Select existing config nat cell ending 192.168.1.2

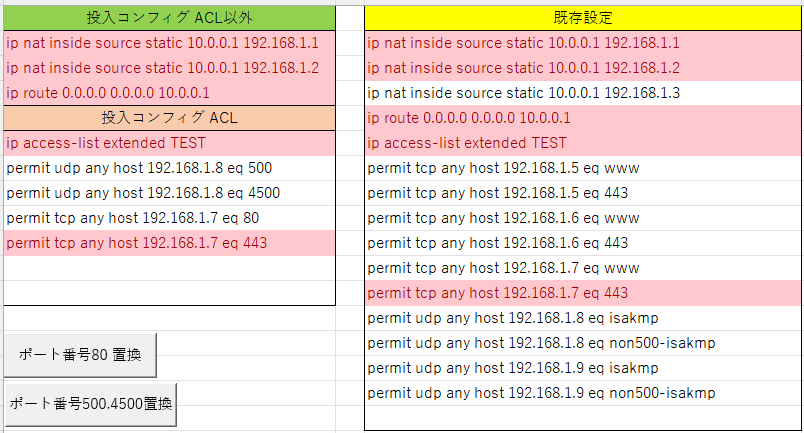pos(583,68)
